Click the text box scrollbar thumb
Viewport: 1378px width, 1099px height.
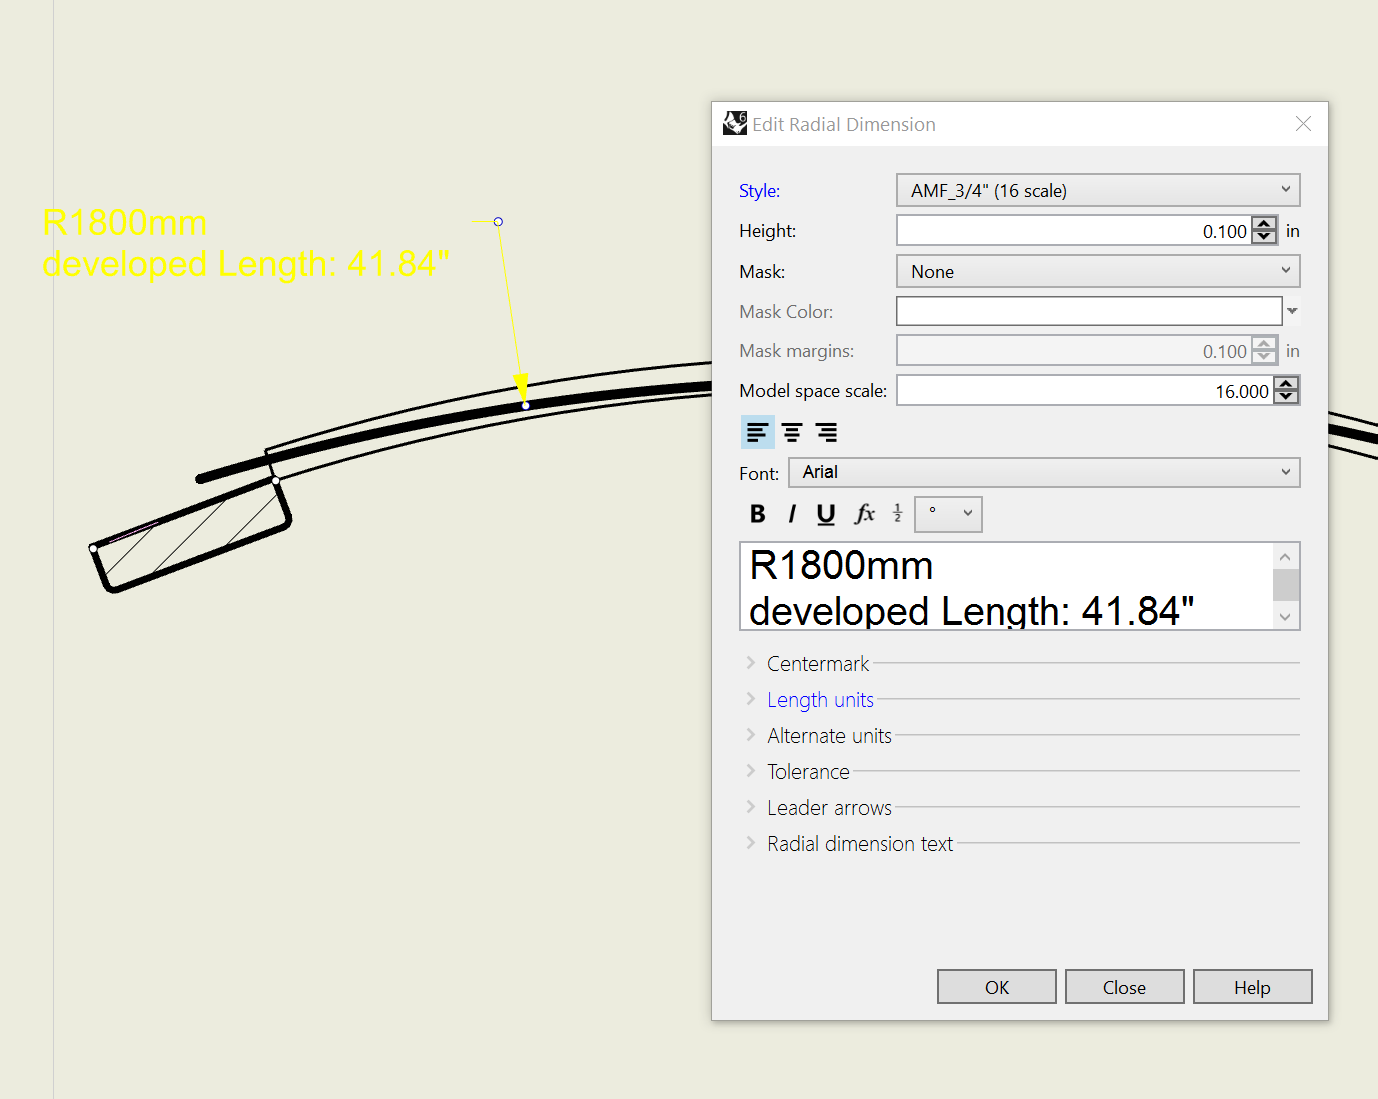[1286, 584]
